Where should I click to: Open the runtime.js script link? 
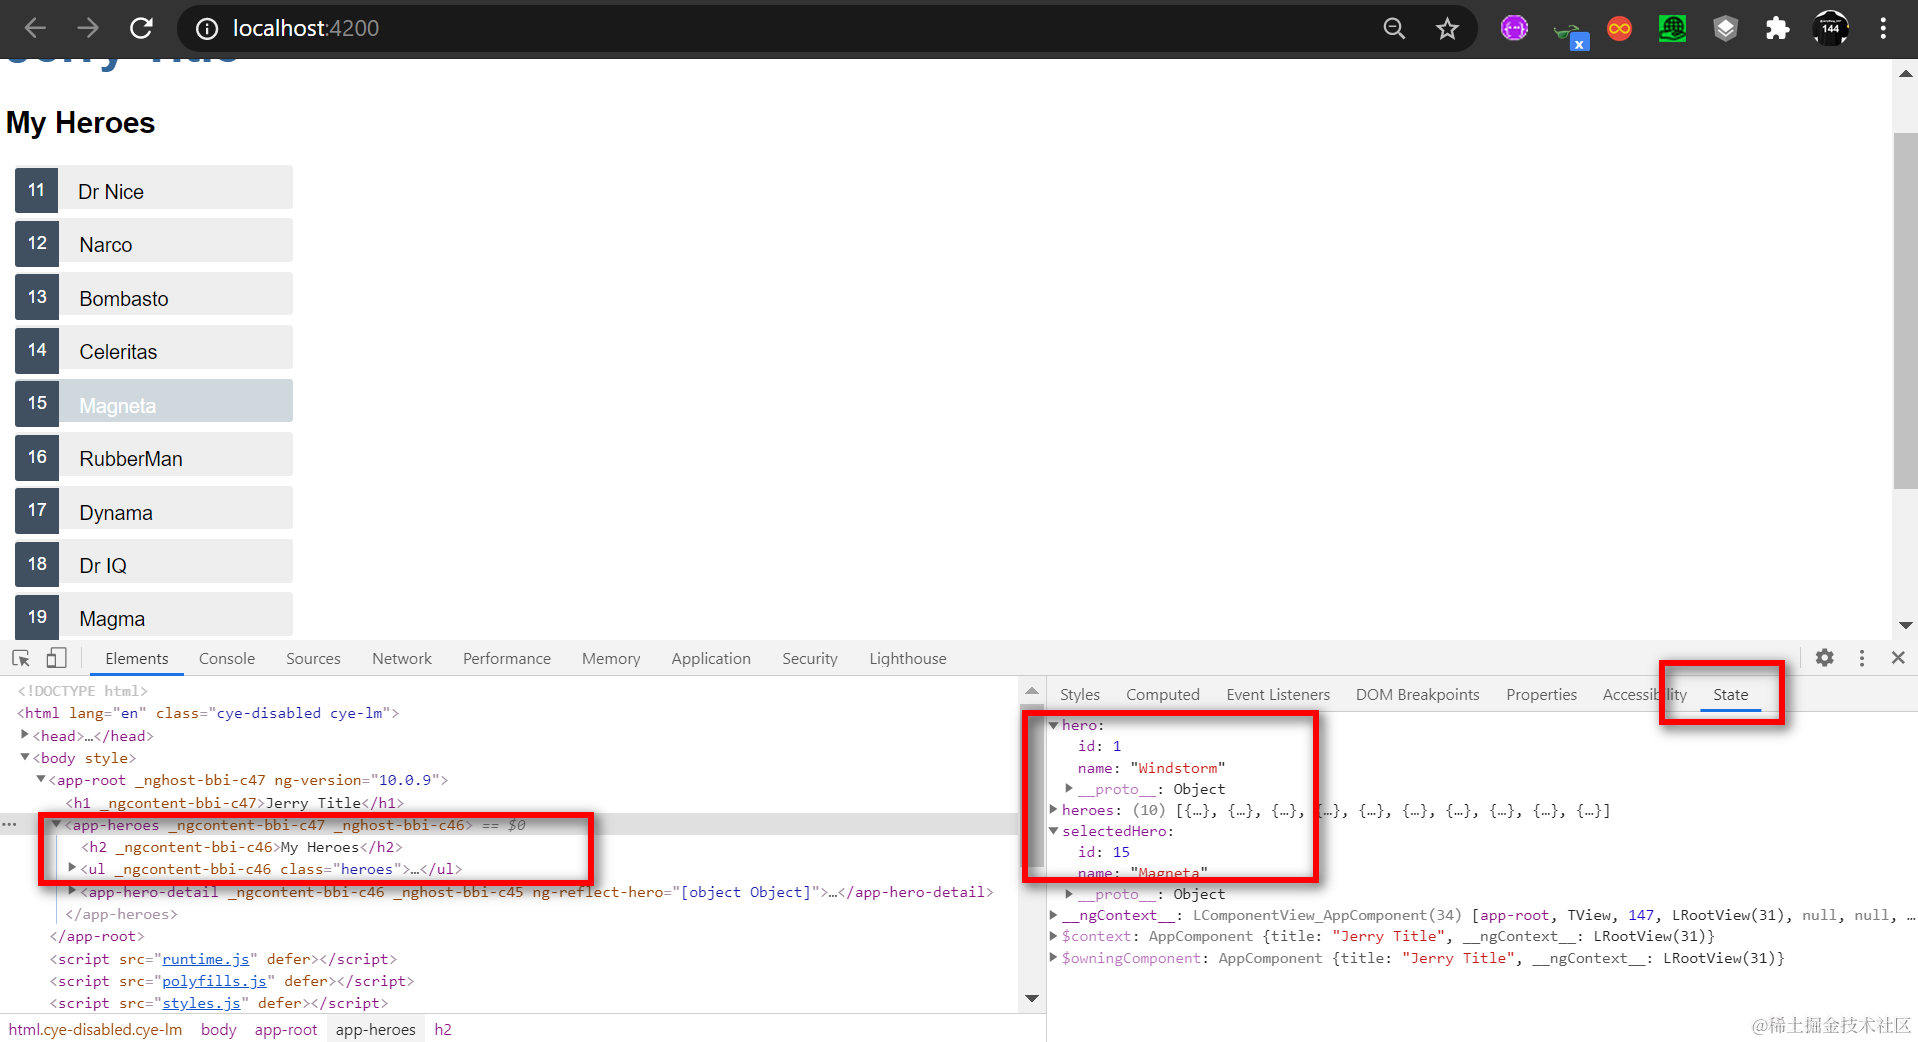coord(205,959)
